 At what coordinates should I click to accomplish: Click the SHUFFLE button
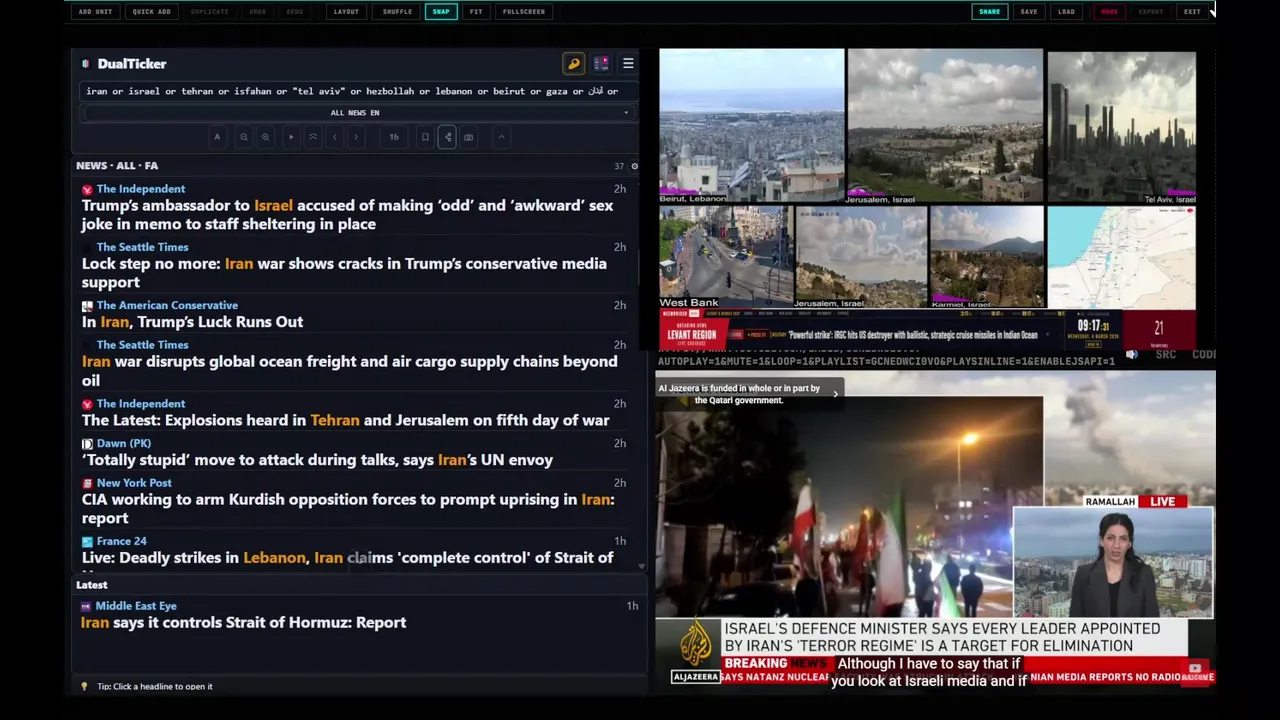pos(397,12)
